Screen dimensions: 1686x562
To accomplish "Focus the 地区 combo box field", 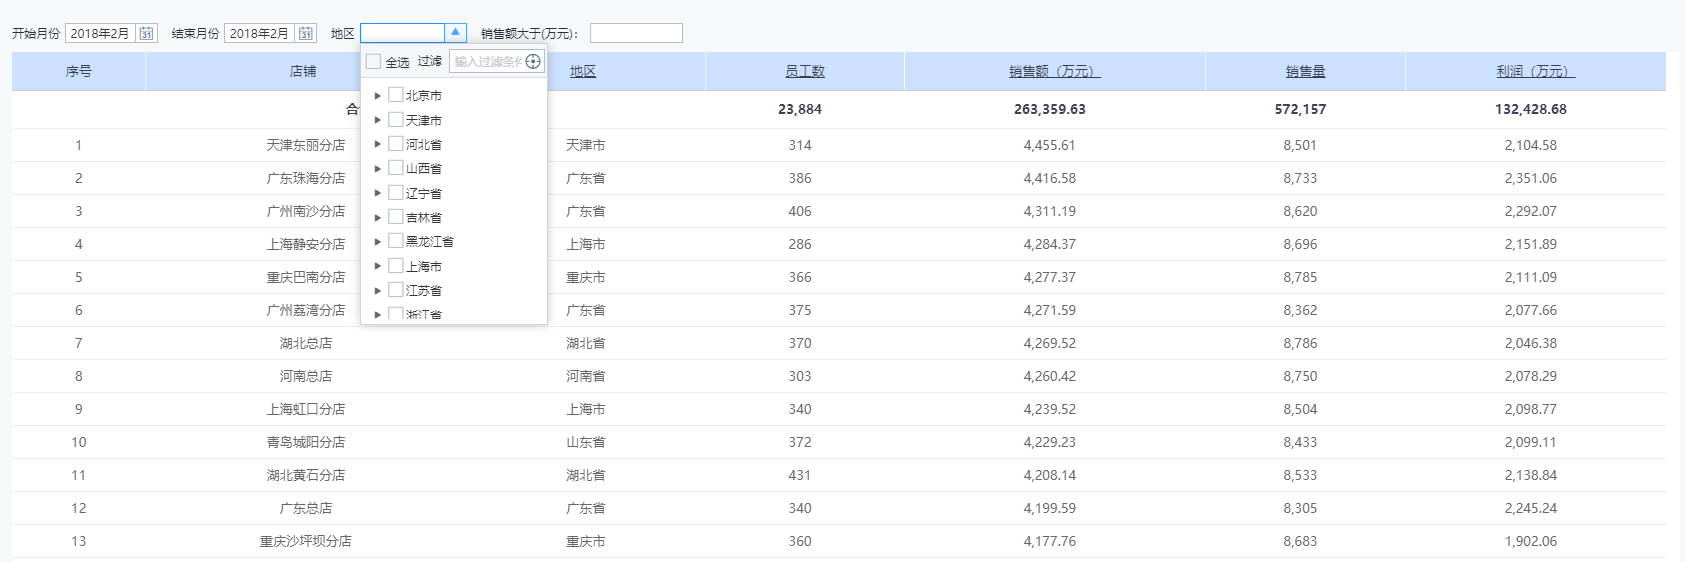I will pyautogui.click(x=402, y=33).
